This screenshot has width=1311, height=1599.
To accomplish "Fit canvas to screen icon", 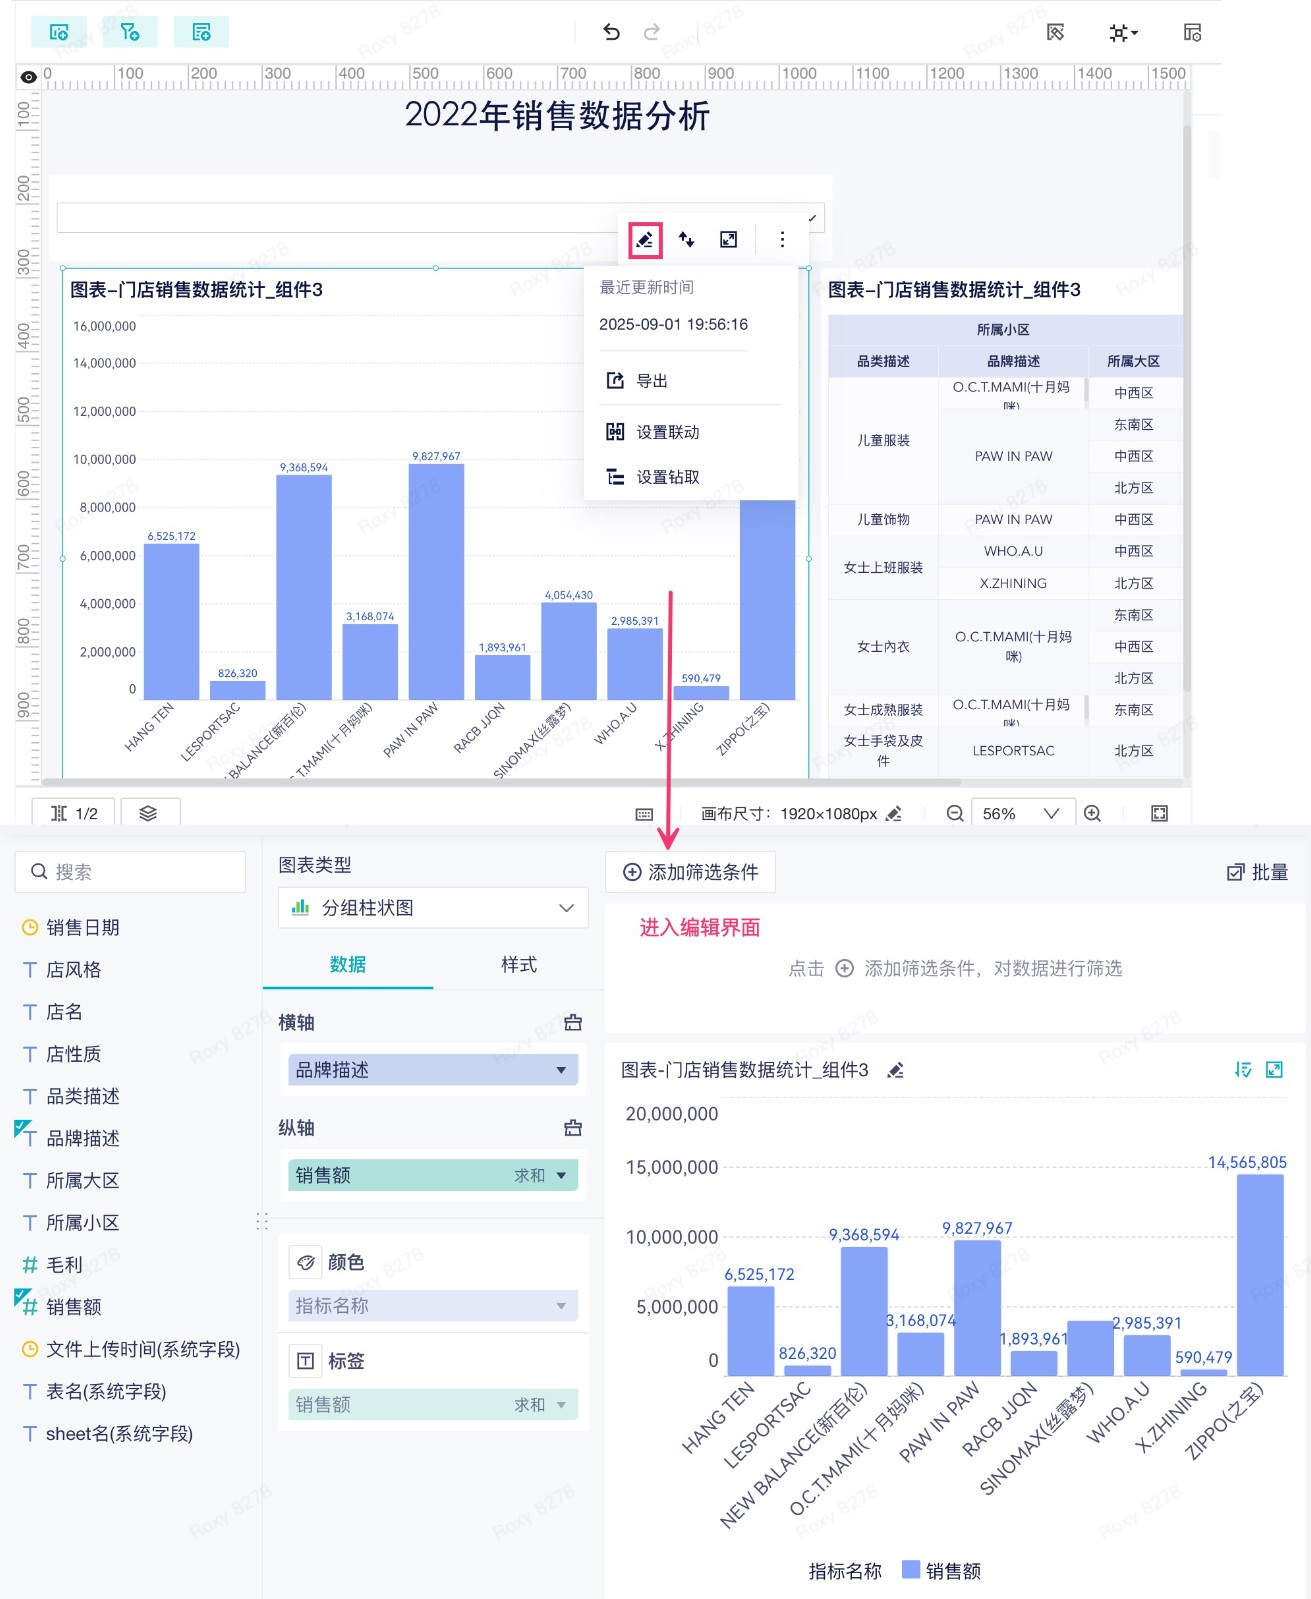I will tap(1160, 814).
